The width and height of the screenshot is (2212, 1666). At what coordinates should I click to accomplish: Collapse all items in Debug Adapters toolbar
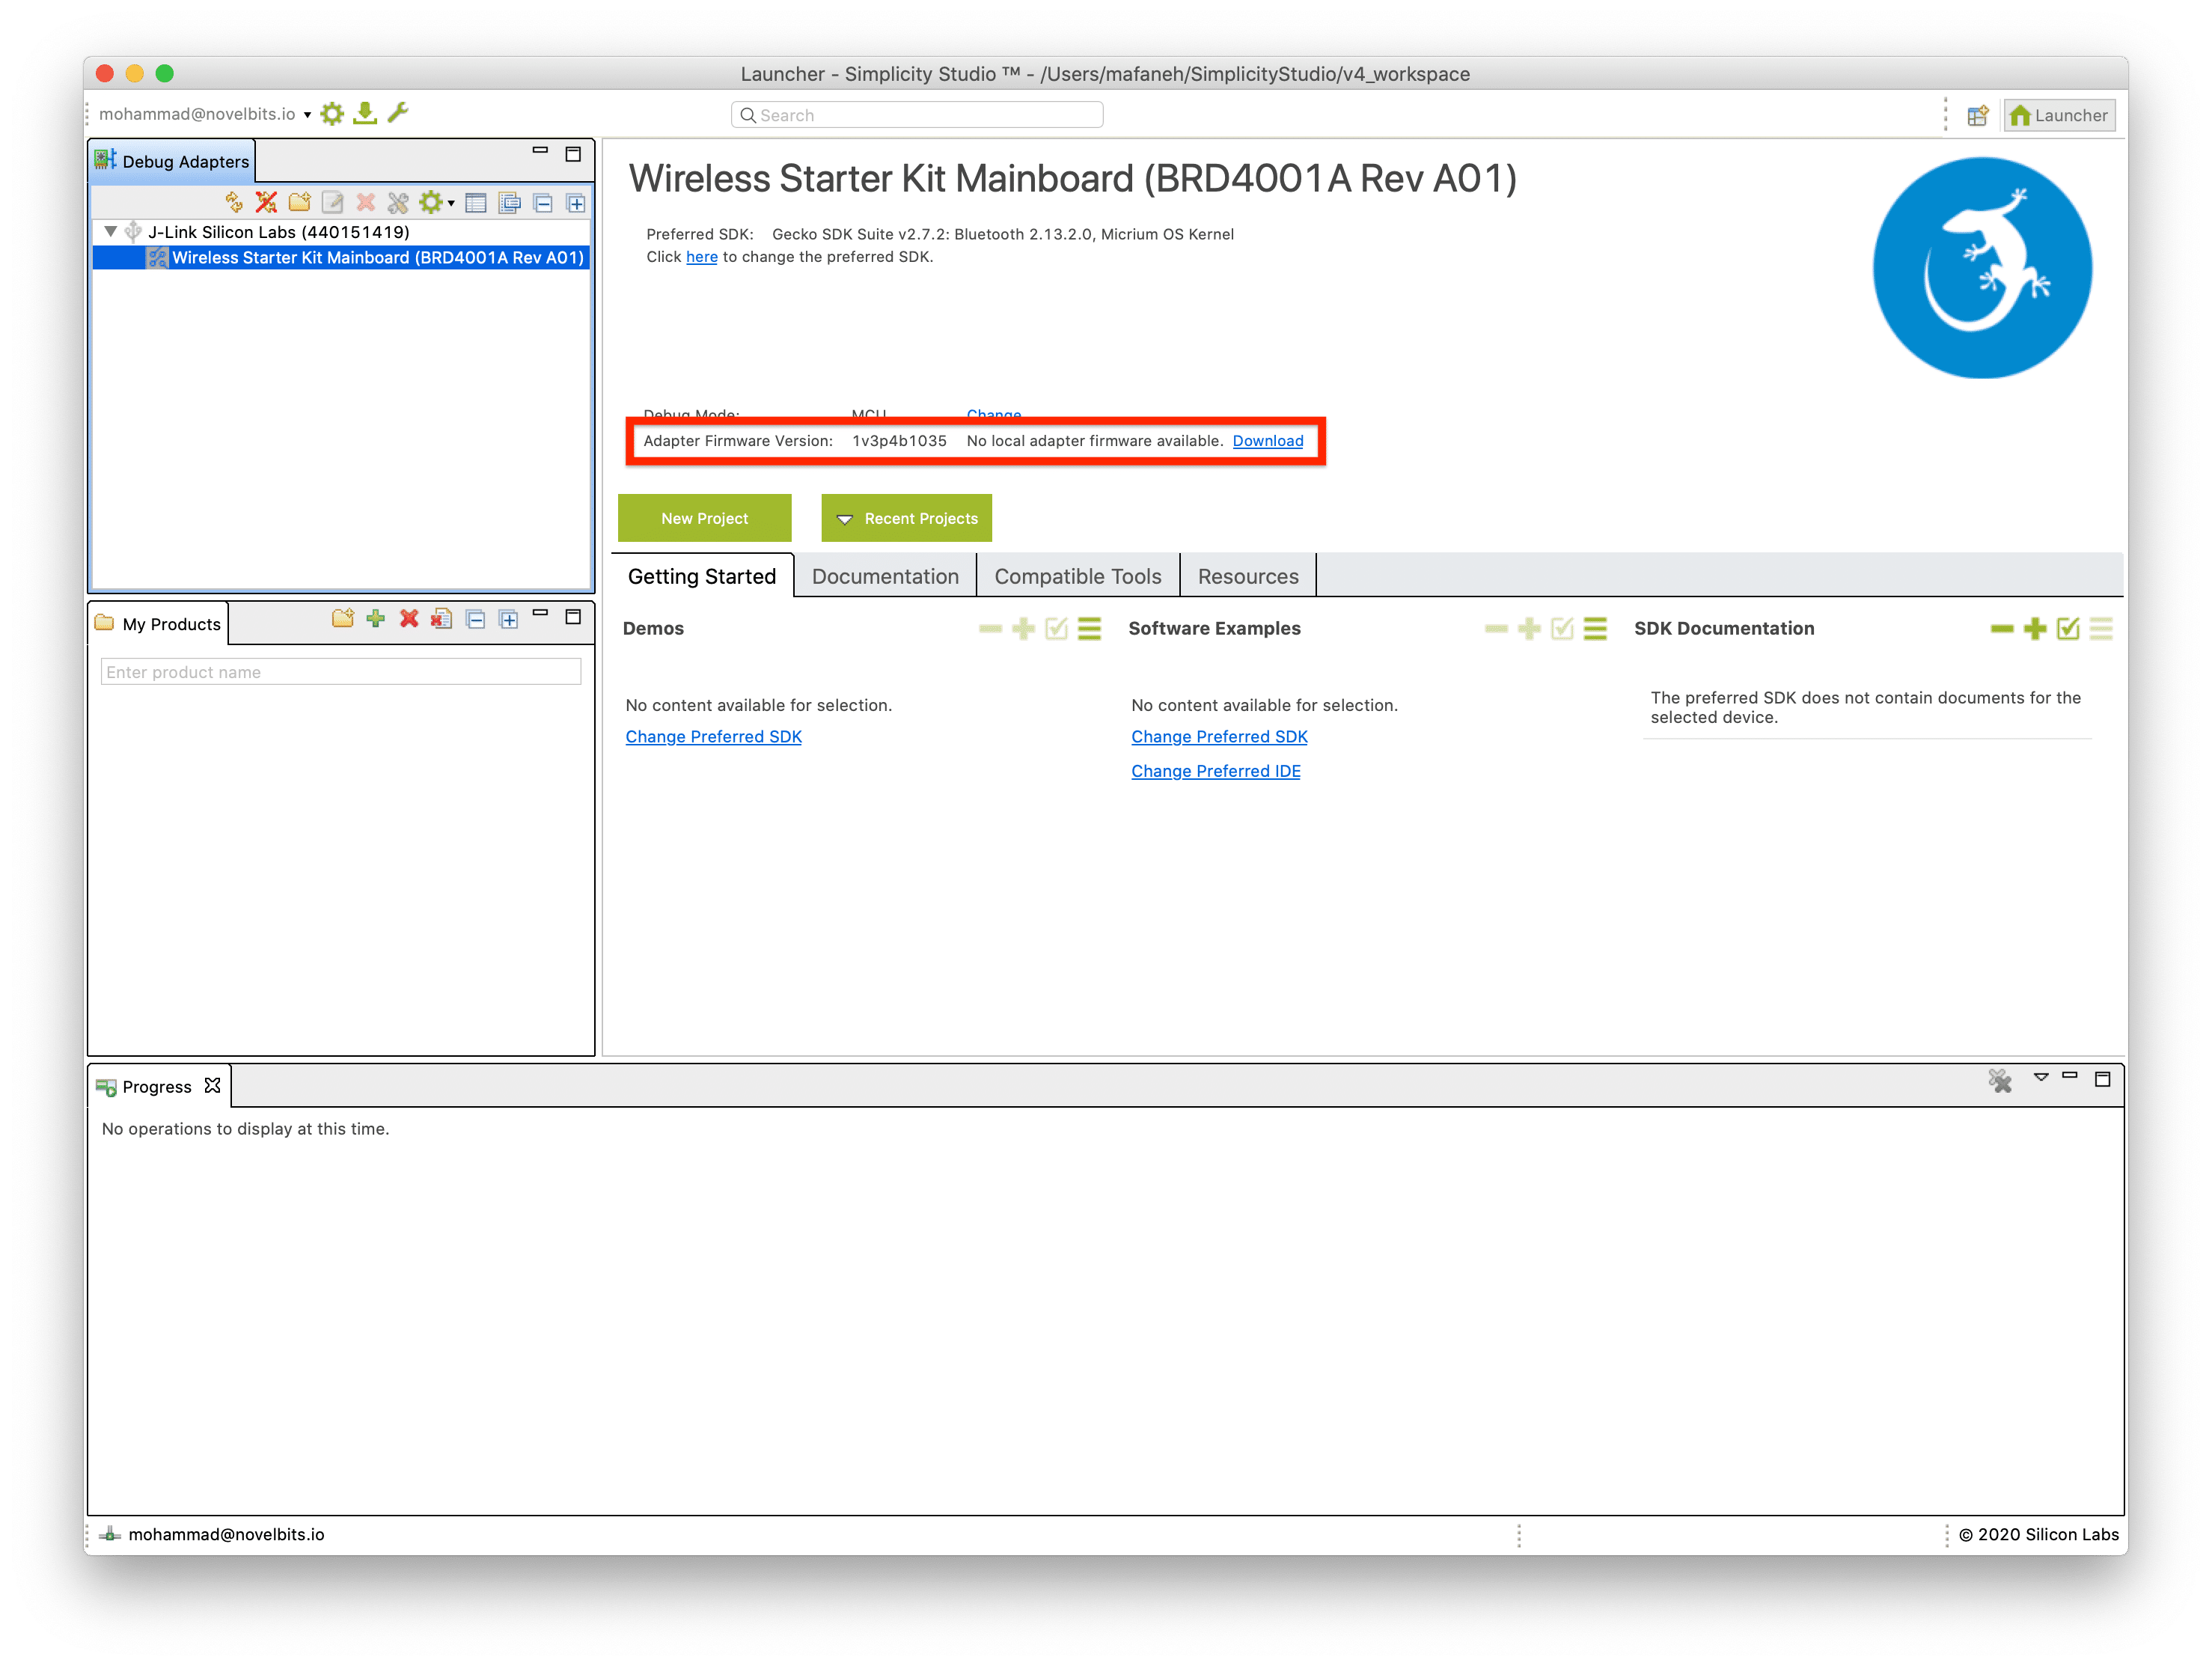543,204
